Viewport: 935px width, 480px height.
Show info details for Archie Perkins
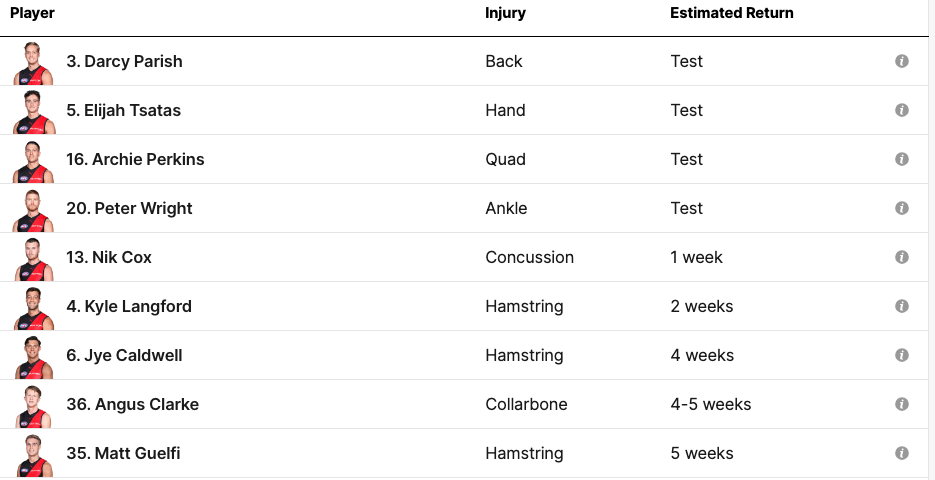point(902,159)
